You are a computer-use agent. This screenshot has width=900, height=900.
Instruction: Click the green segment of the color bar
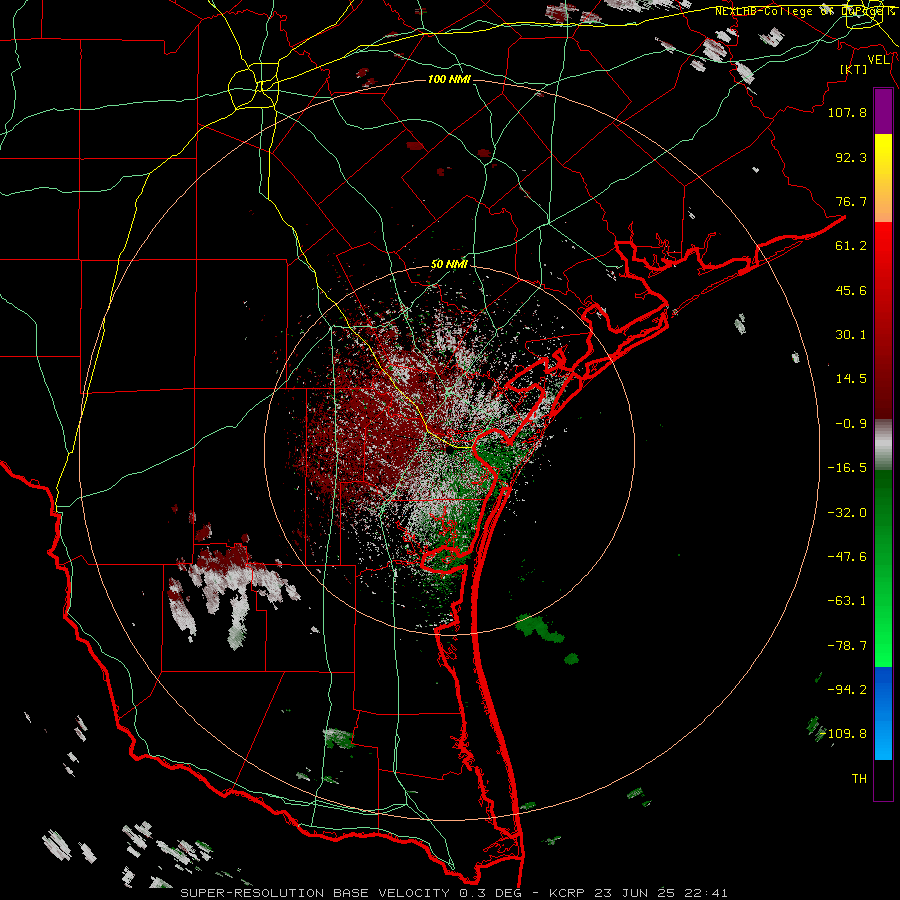pyautogui.click(x=883, y=568)
